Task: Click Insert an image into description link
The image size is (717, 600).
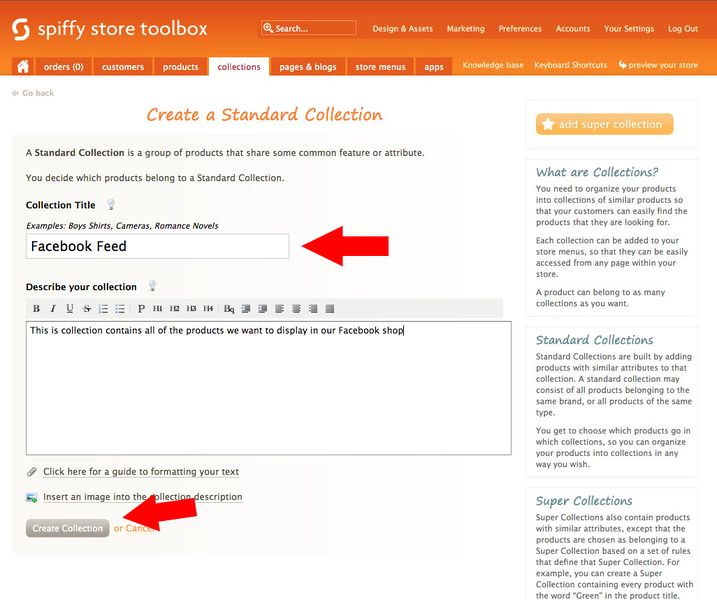Action: click(142, 497)
